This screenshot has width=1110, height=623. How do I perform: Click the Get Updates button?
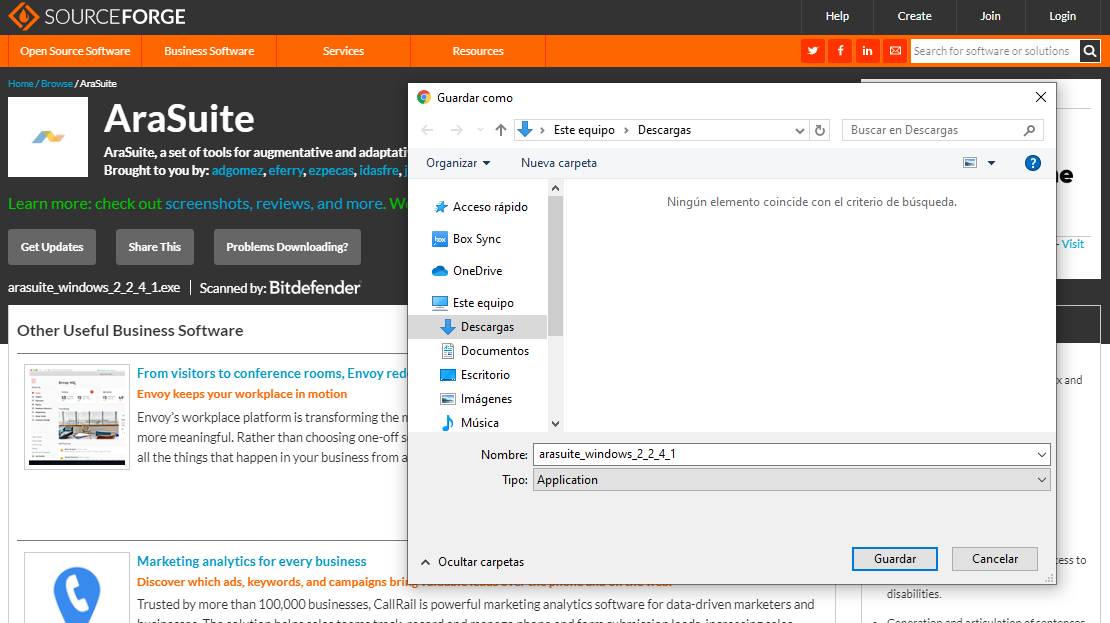(x=52, y=247)
